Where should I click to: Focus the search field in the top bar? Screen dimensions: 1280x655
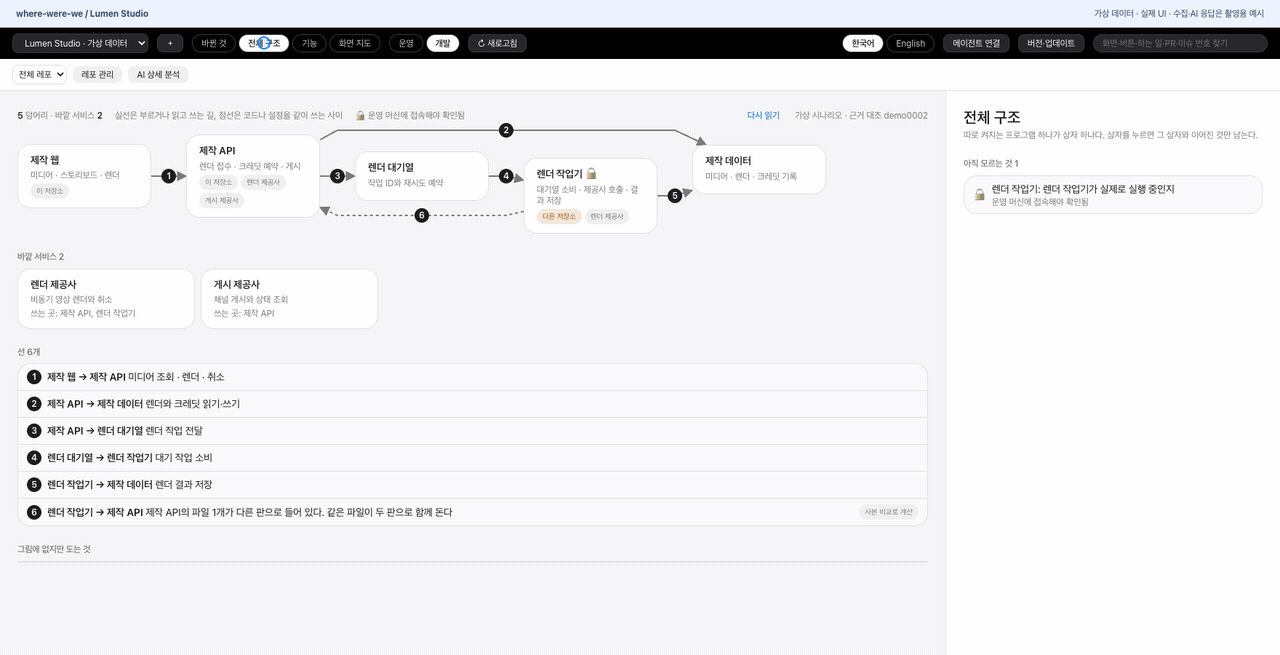1180,43
